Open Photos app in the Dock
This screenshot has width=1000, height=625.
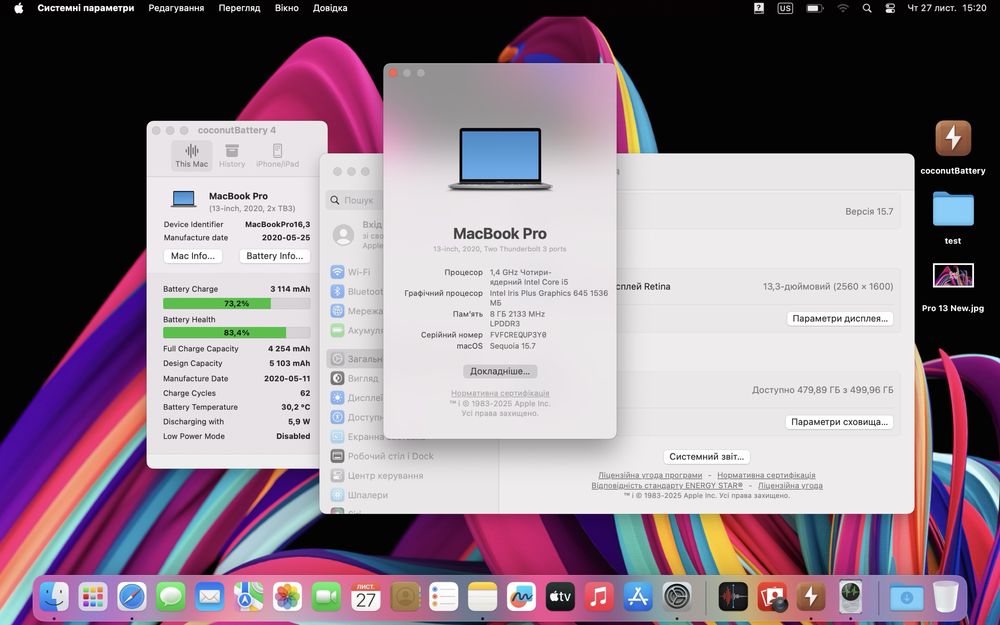point(288,598)
